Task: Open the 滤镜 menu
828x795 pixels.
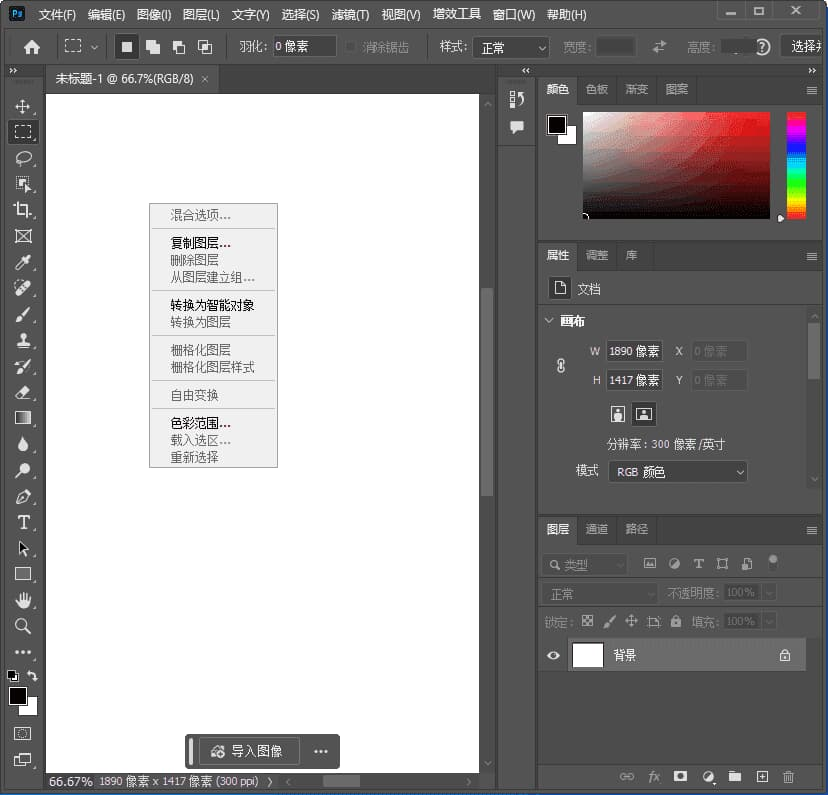Action: click(x=348, y=14)
